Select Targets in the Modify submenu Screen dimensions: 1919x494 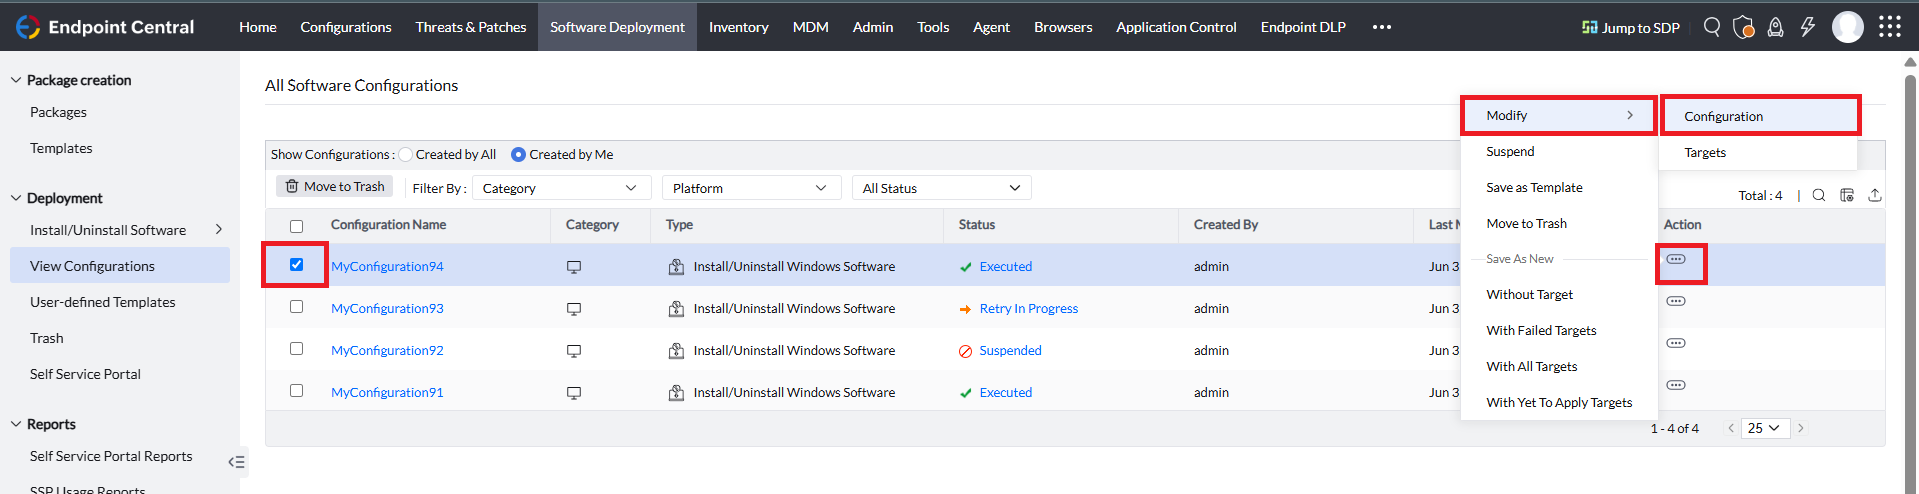click(1705, 153)
